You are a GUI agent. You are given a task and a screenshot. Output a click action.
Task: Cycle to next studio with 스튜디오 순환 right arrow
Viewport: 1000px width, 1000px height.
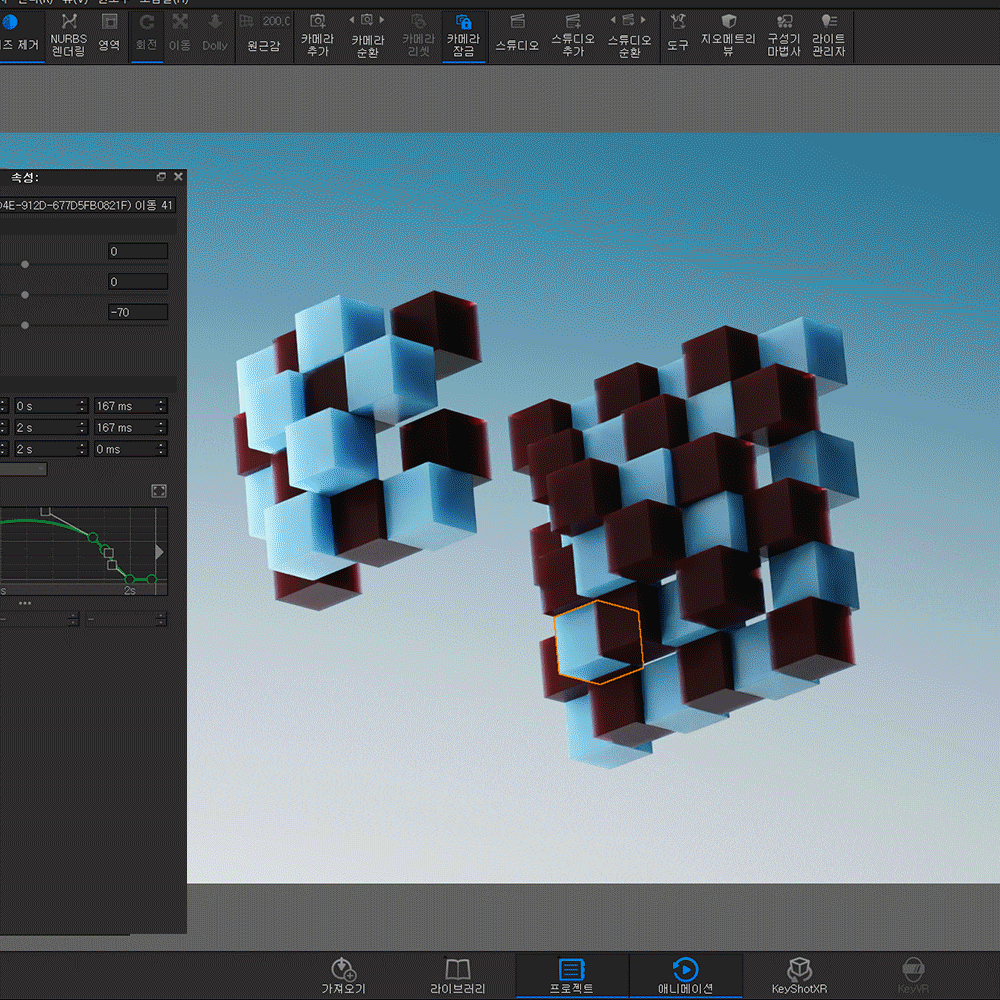643,20
